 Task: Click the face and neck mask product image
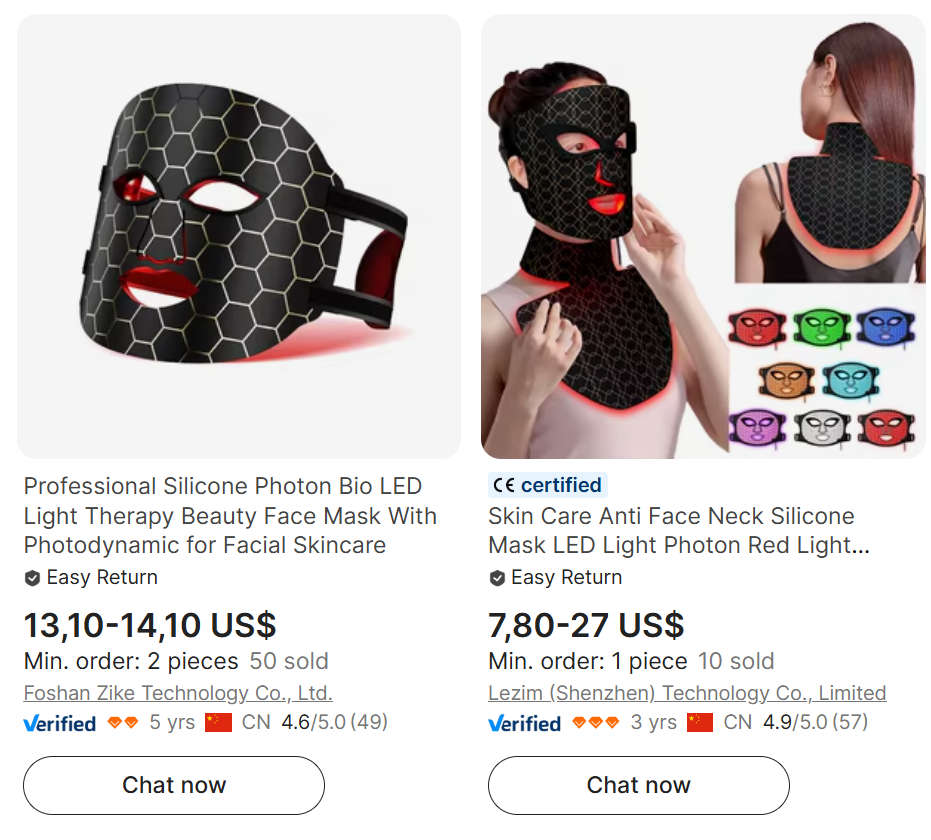703,236
